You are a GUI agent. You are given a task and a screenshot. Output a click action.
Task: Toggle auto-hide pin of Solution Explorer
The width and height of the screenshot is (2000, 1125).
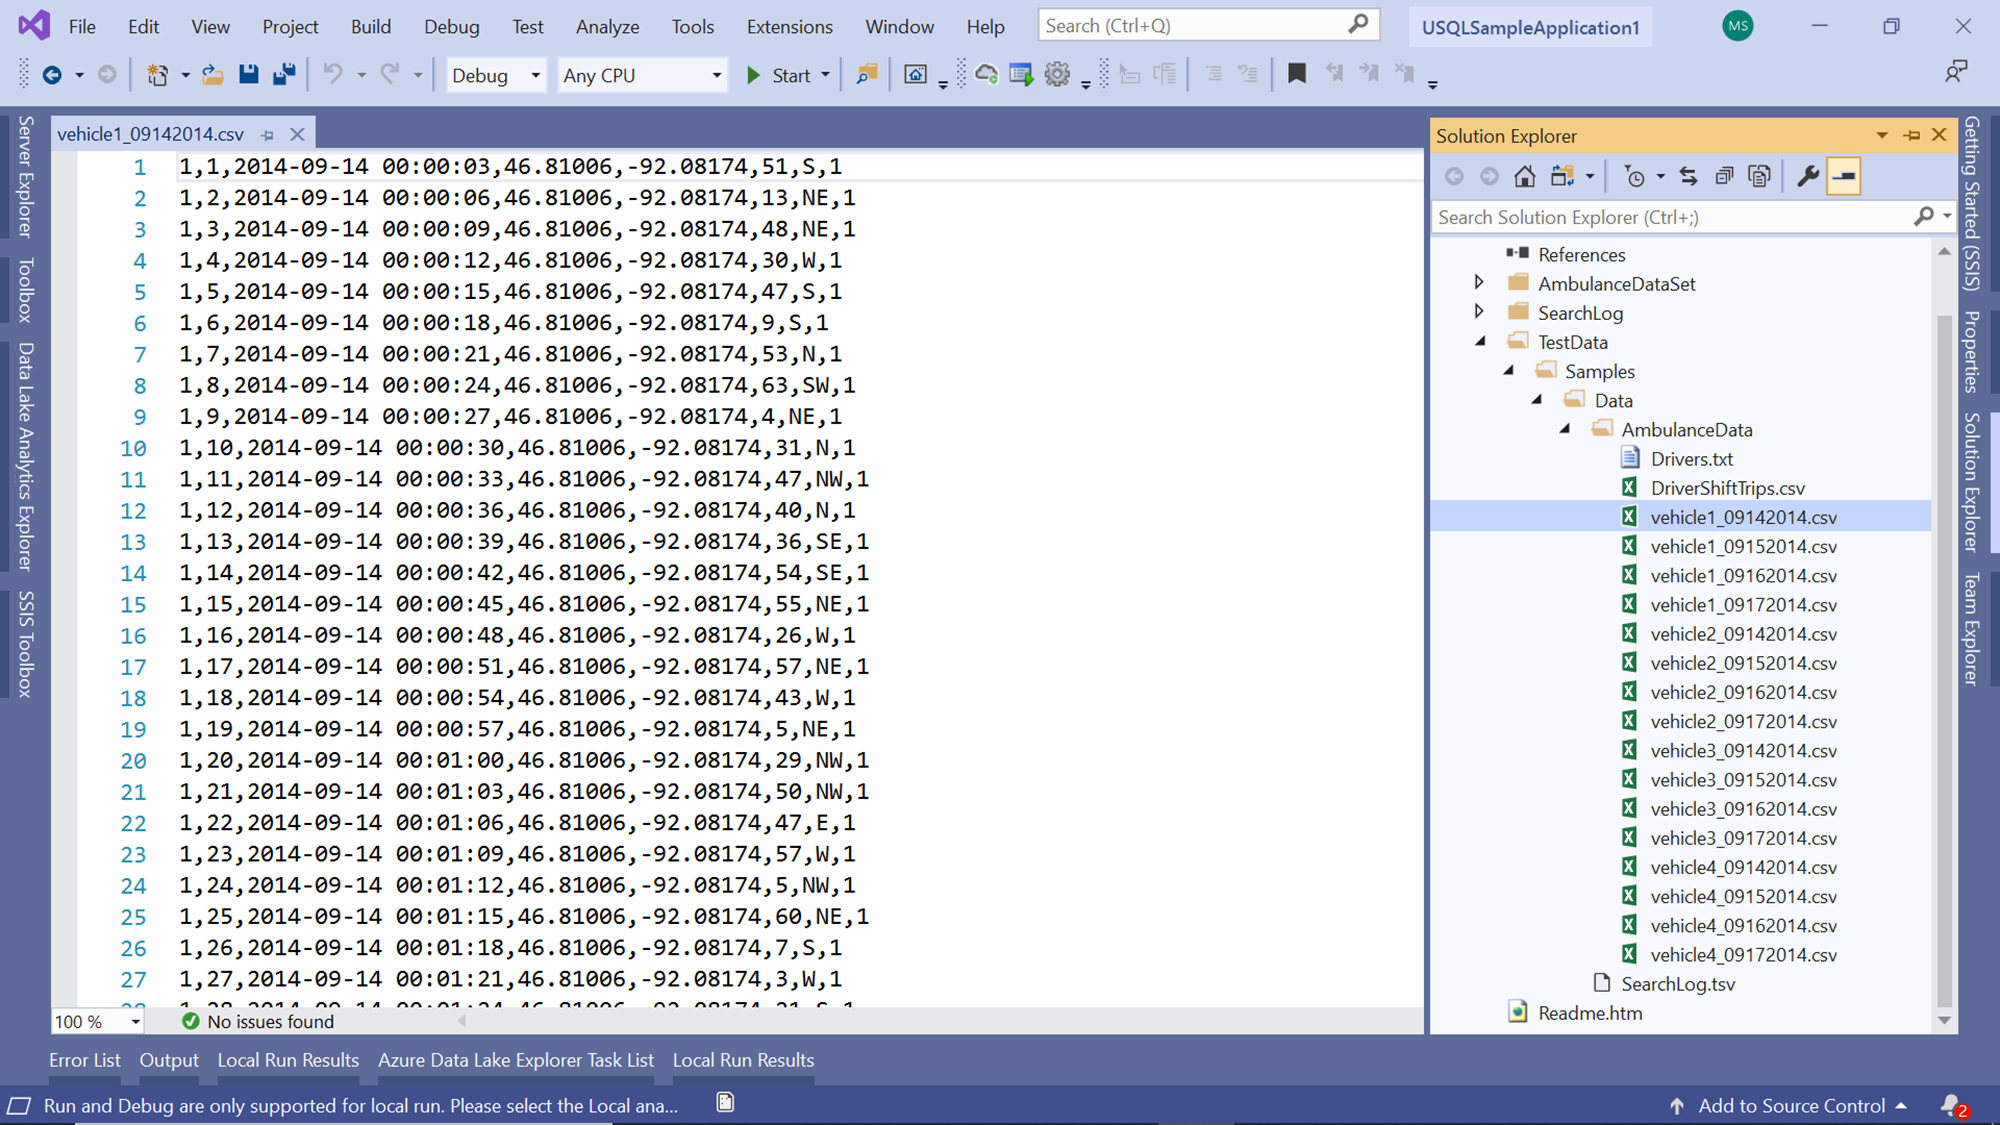click(x=1911, y=135)
